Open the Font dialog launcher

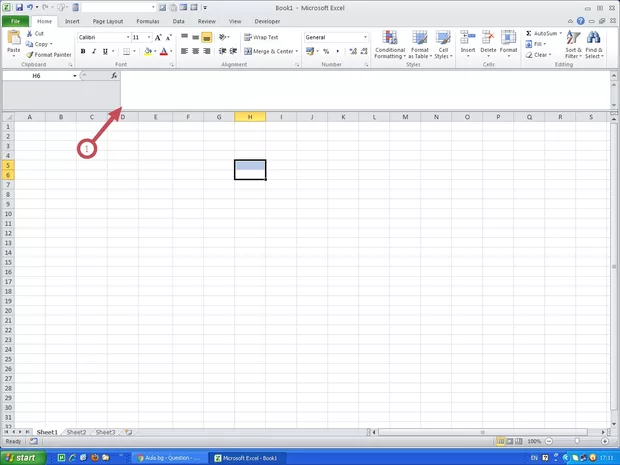tap(172, 65)
